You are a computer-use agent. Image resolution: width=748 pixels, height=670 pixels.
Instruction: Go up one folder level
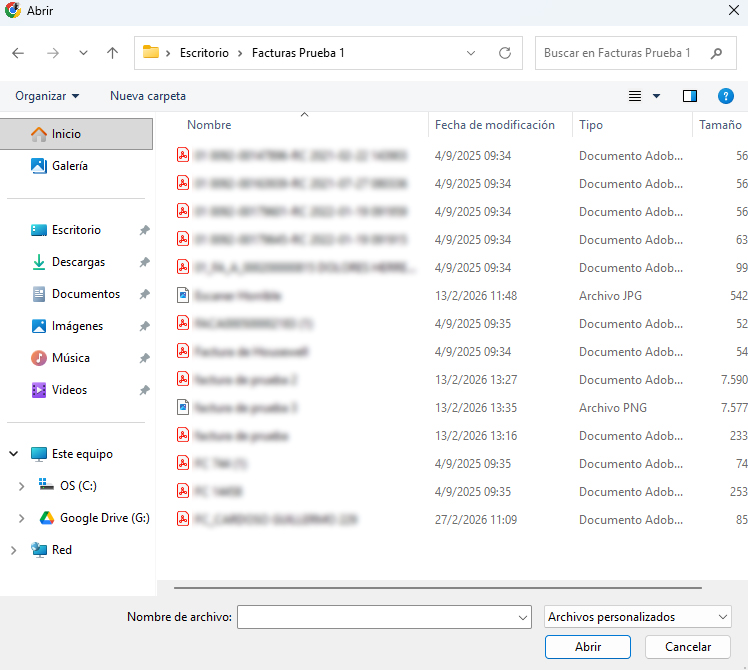point(112,53)
